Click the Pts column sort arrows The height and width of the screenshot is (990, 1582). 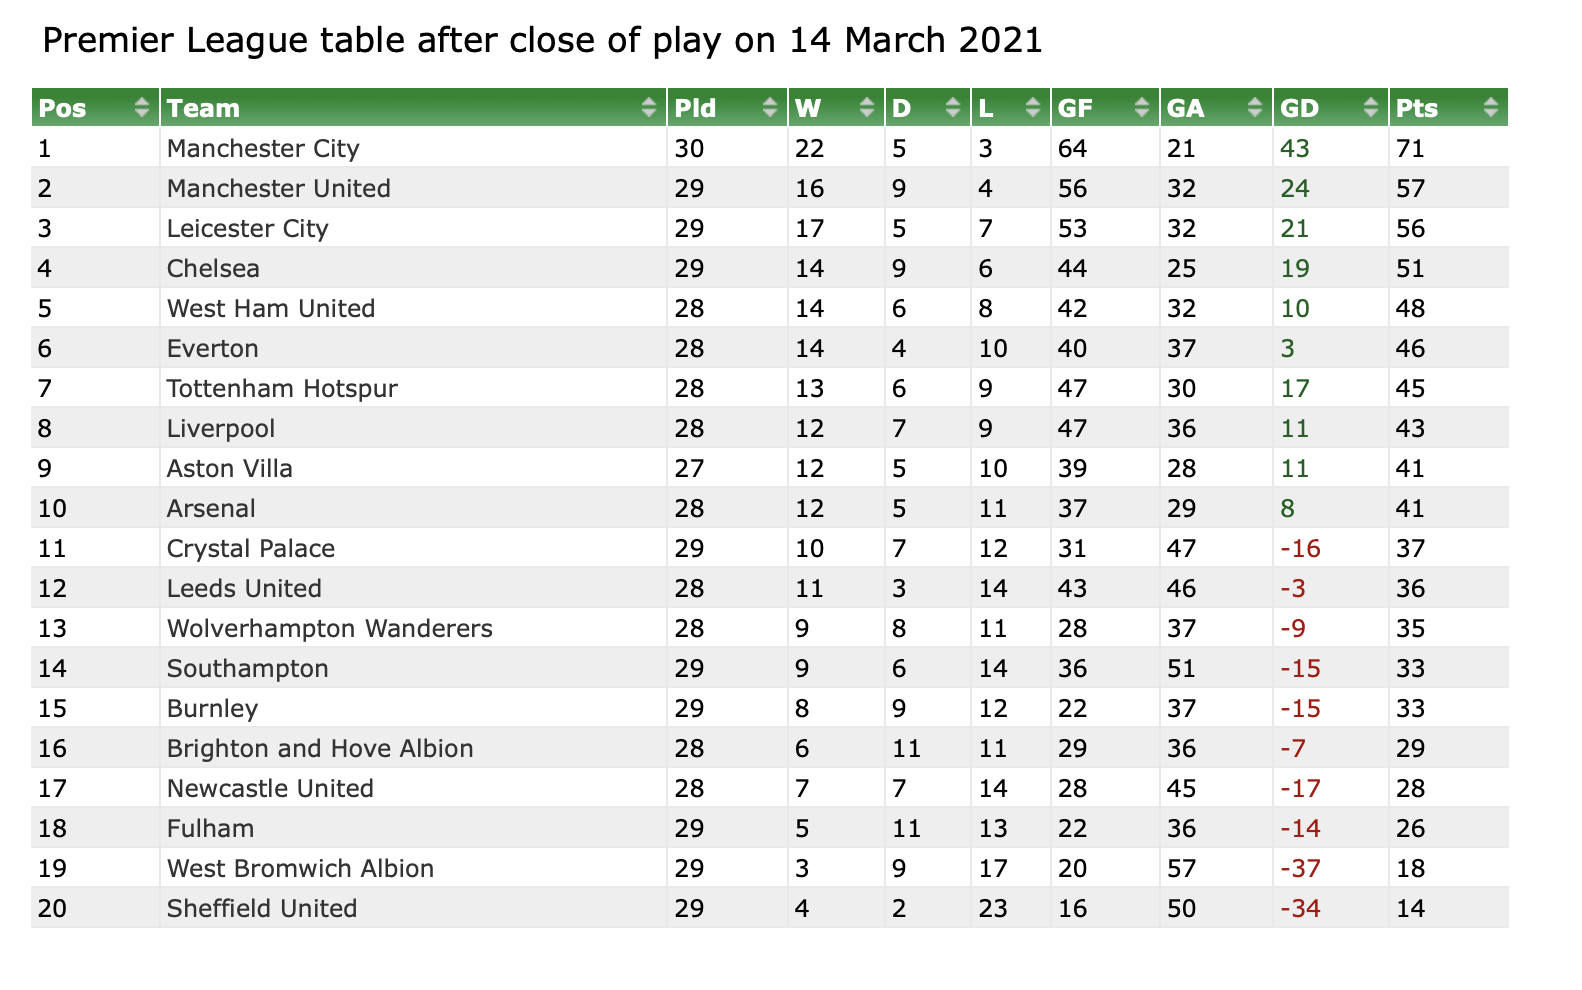(x=1491, y=108)
